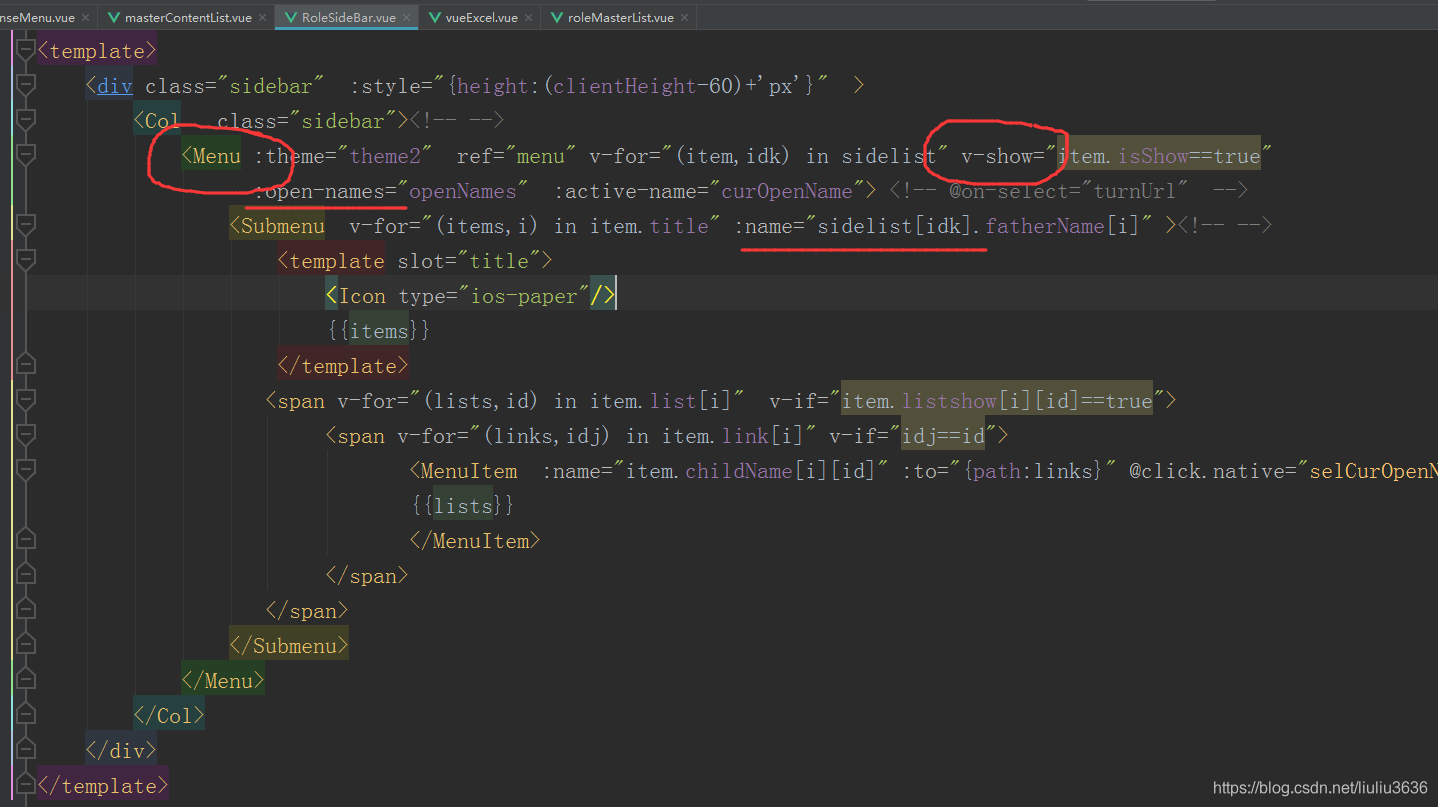Close the masterContentList.vue tab
The image size is (1438, 807).
click(263, 18)
